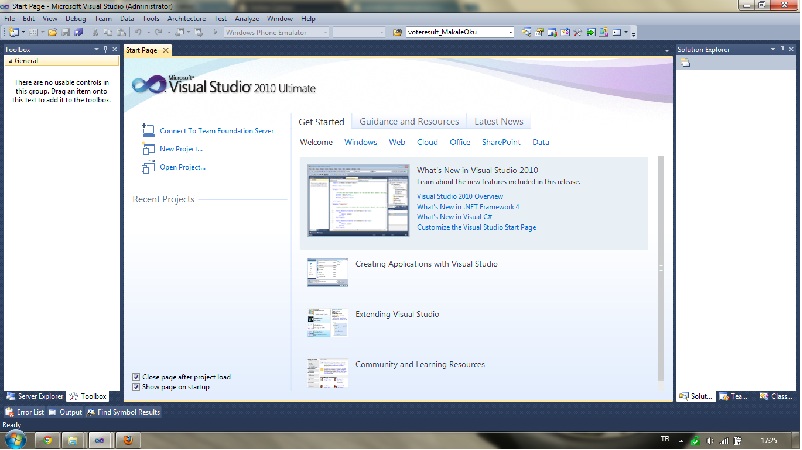Click the Solution Explorer toolbar icon
The image size is (802, 450).
coord(526,32)
